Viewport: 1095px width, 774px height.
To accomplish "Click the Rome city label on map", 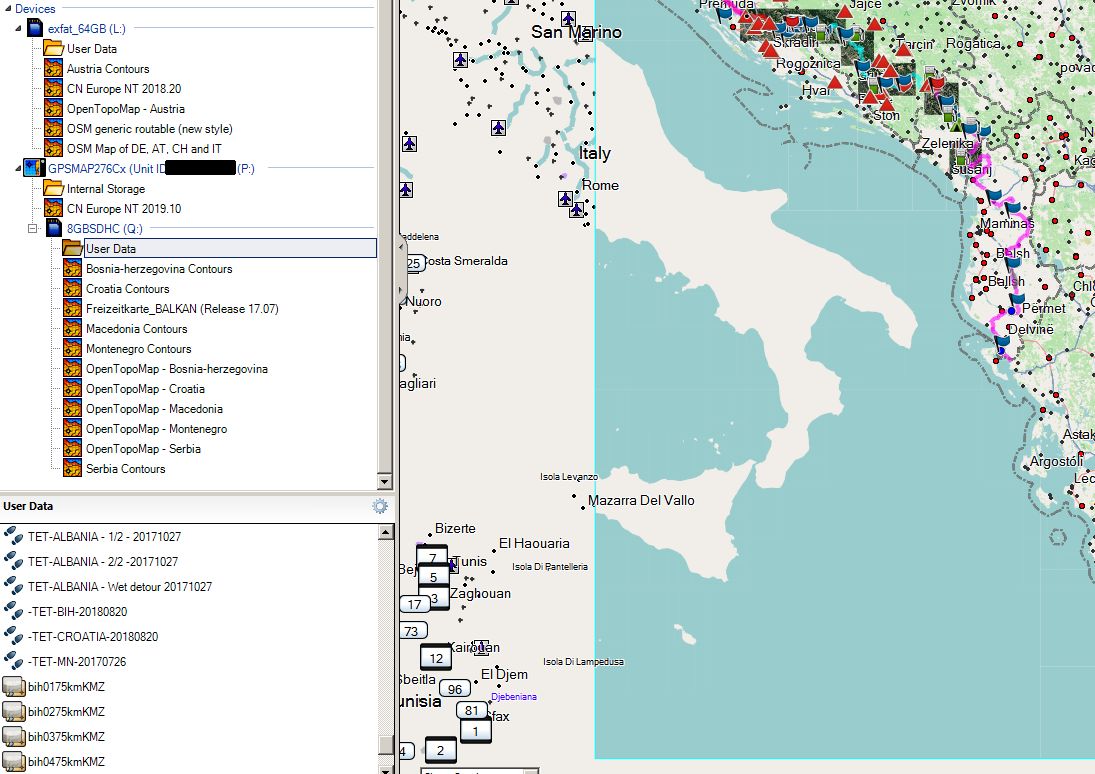I will (x=600, y=185).
